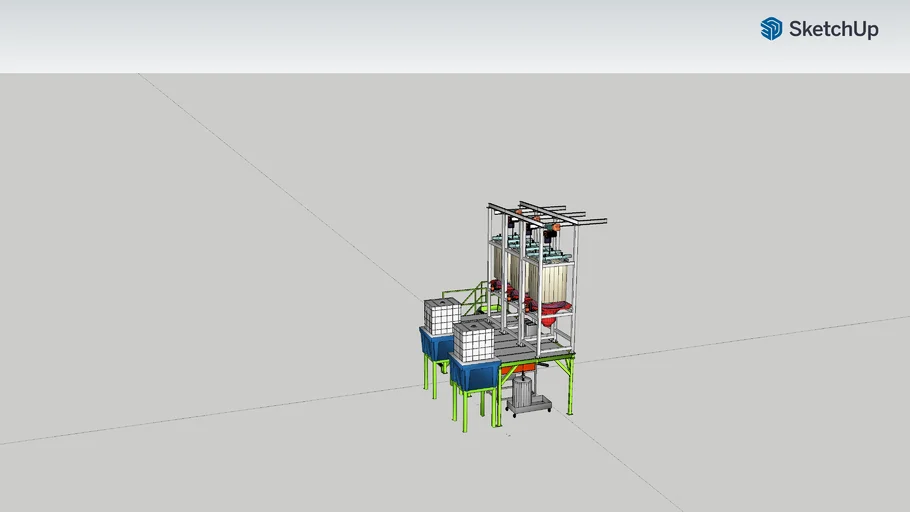Select the cream bulk bag in the frame
The image size is (910, 512).
coord(553,277)
